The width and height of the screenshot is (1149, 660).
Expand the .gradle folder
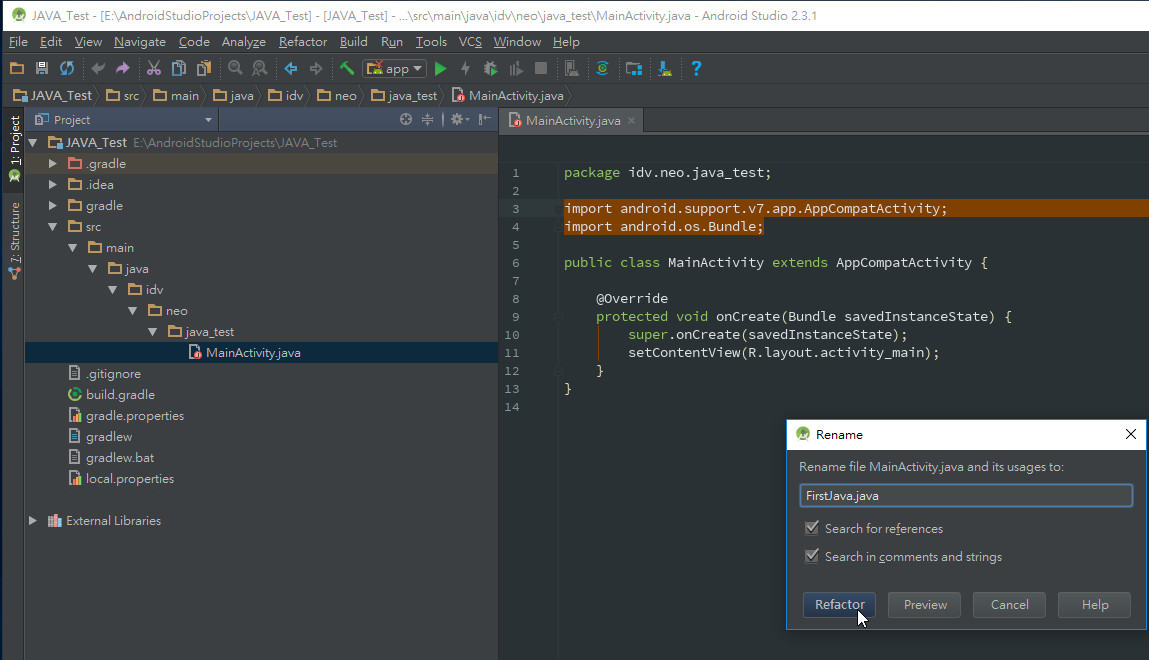pyautogui.click(x=53, y=163)
